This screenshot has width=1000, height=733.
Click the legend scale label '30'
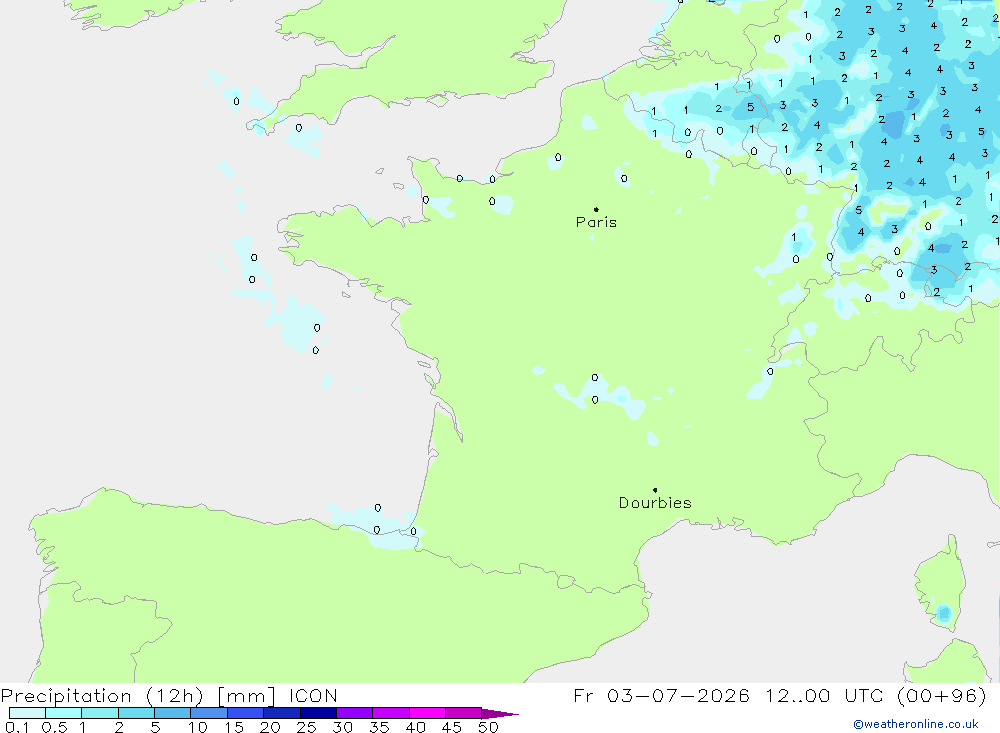(x=342, y=727)
